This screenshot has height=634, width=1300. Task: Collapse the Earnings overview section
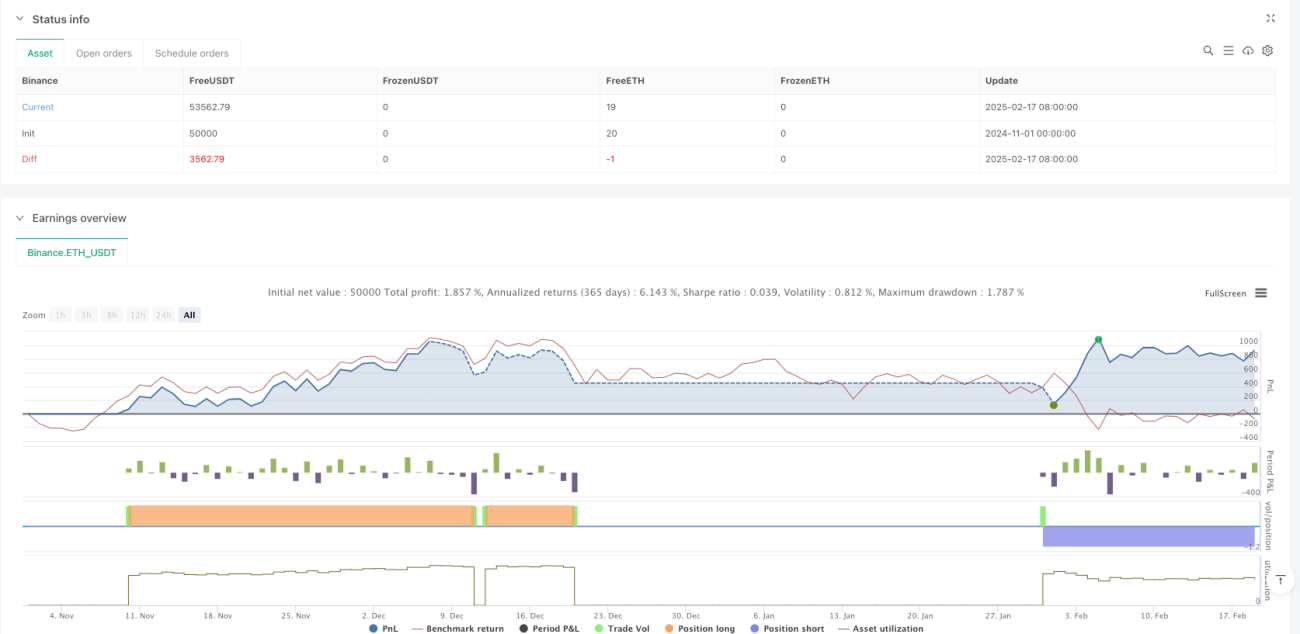point(20,218)
